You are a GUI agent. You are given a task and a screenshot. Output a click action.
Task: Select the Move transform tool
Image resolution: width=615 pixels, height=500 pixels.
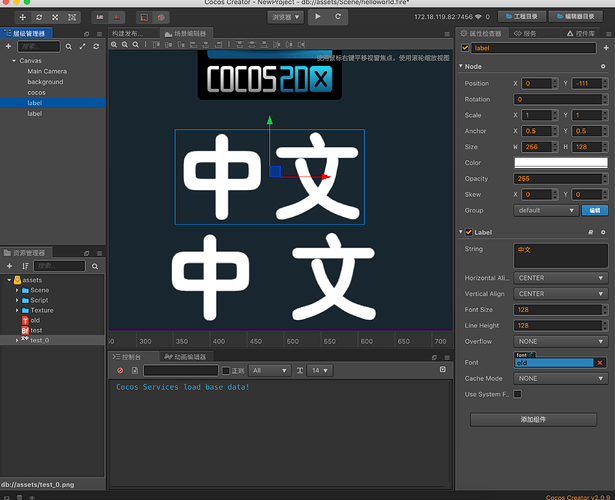coord(23,17)
